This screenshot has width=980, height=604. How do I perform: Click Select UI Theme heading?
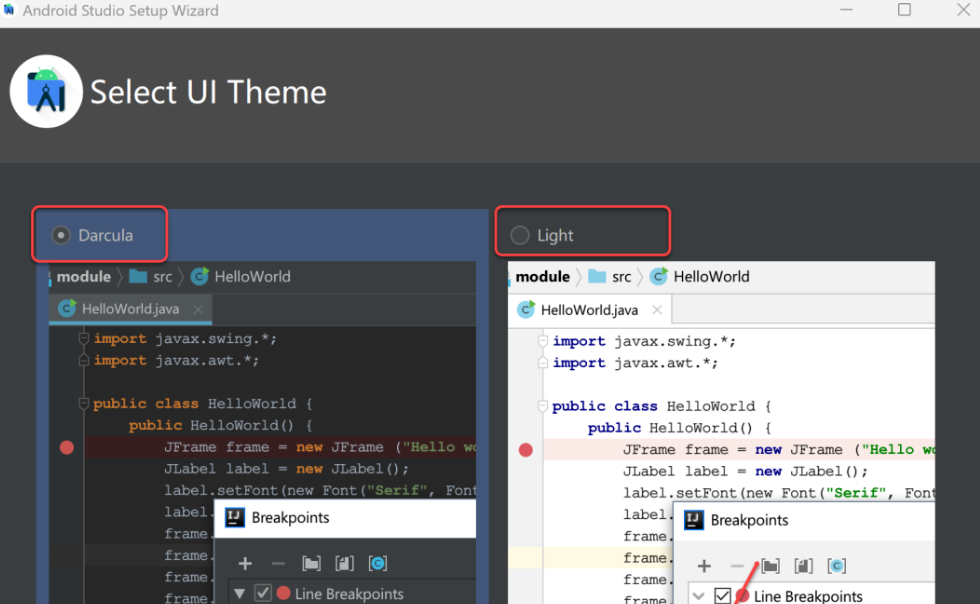pyautogui.click(x=208, y=93)
